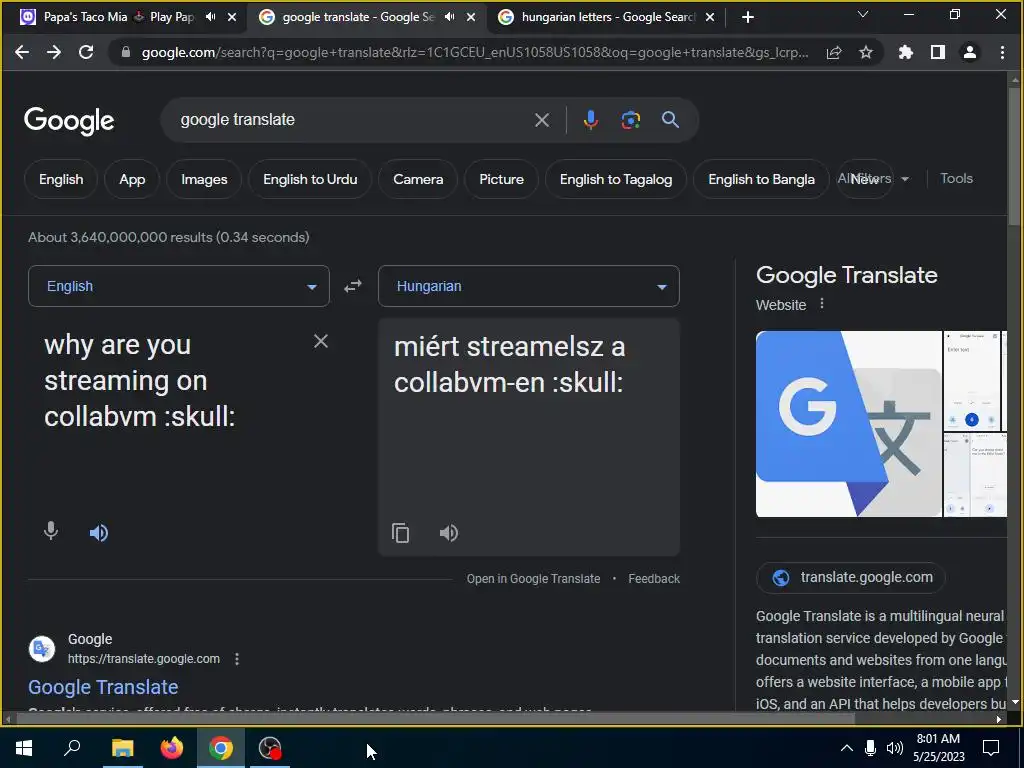Open more options next to Website

[822, 304]
